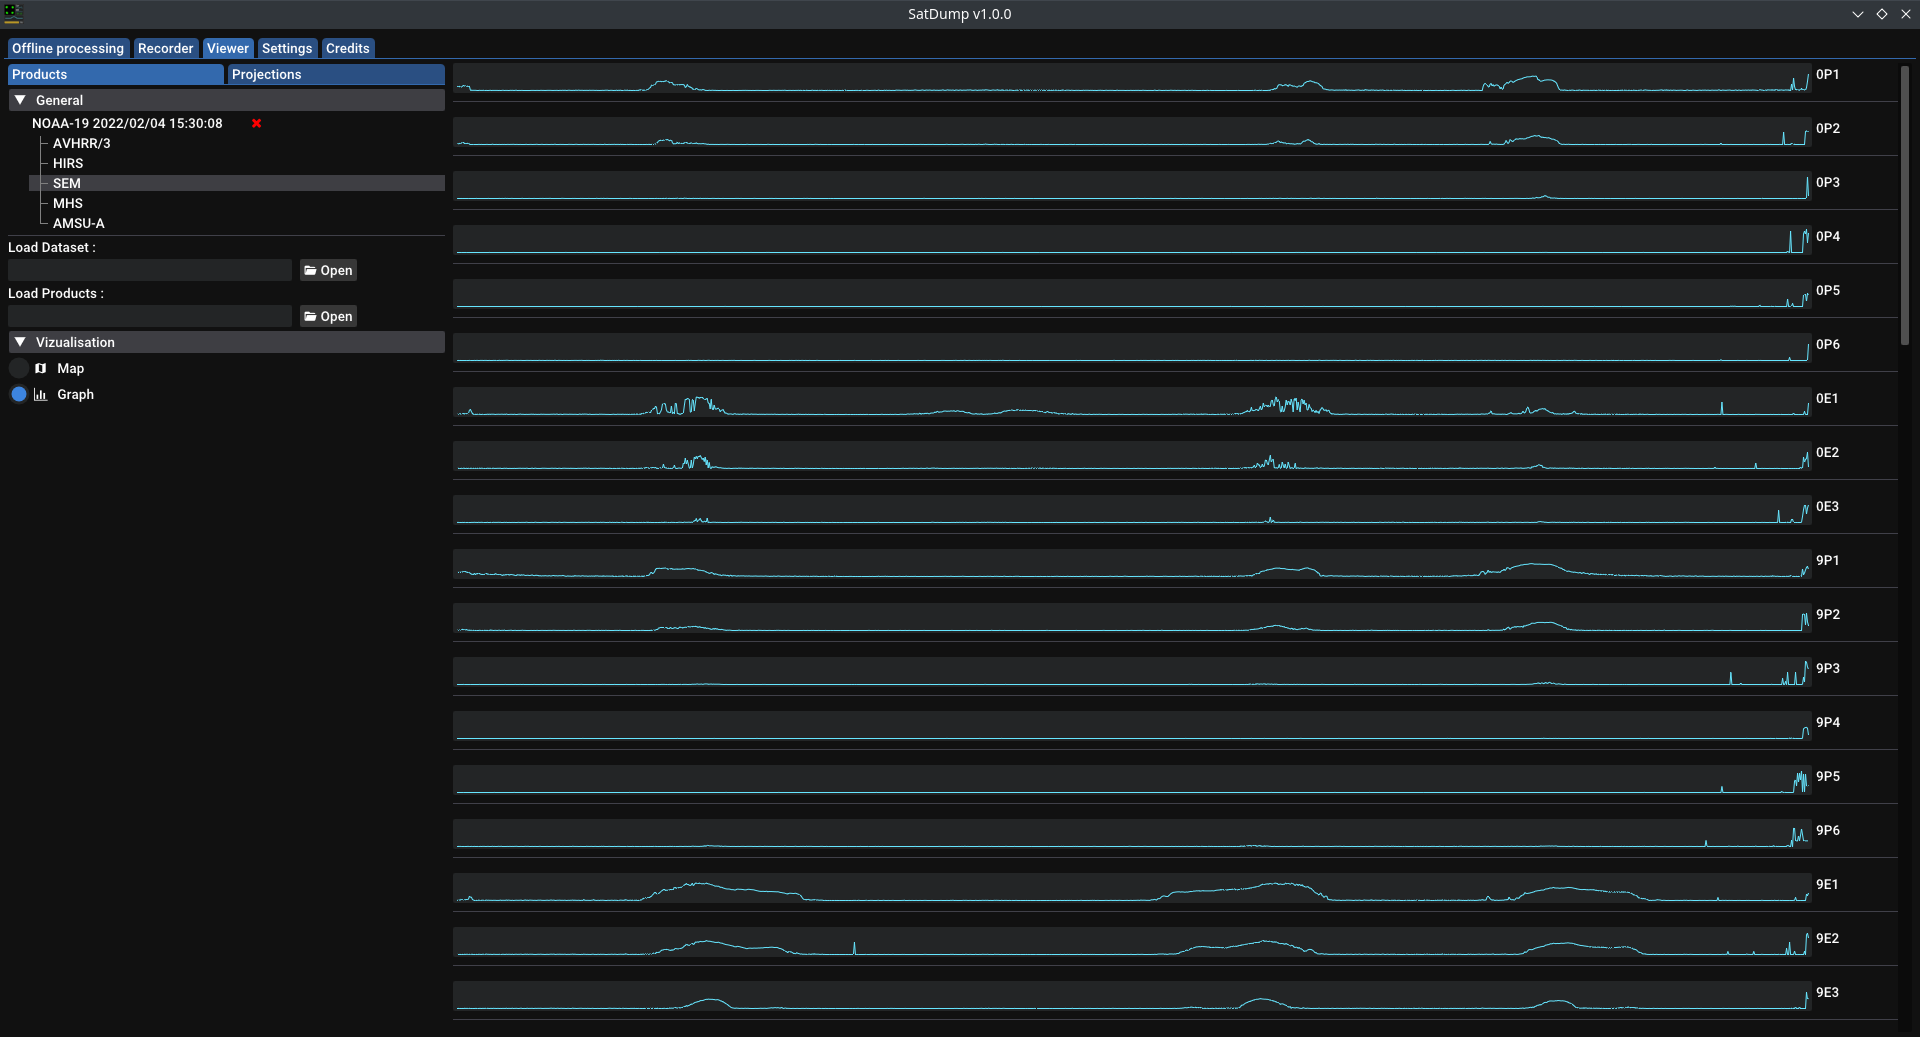Select the Map radio button
The width and height of the screenshot is (1920, 1037).
coord(19,368)
